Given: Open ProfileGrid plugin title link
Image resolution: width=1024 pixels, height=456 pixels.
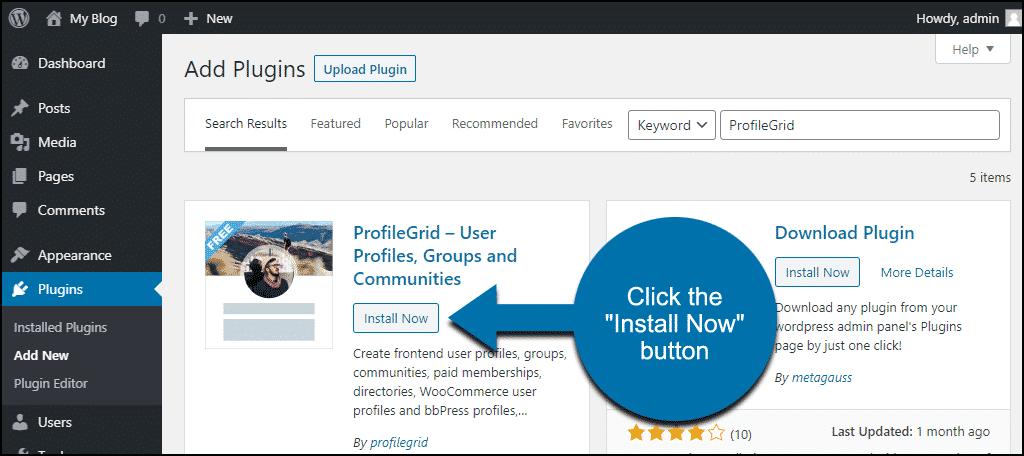Looking at the screenshot, I should pyautogui.click(x=435, y=255).
